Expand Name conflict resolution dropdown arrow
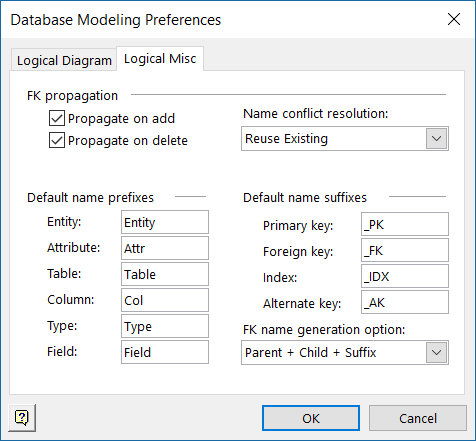The height and width of the screenshot is (441, 476). [436, 138]
